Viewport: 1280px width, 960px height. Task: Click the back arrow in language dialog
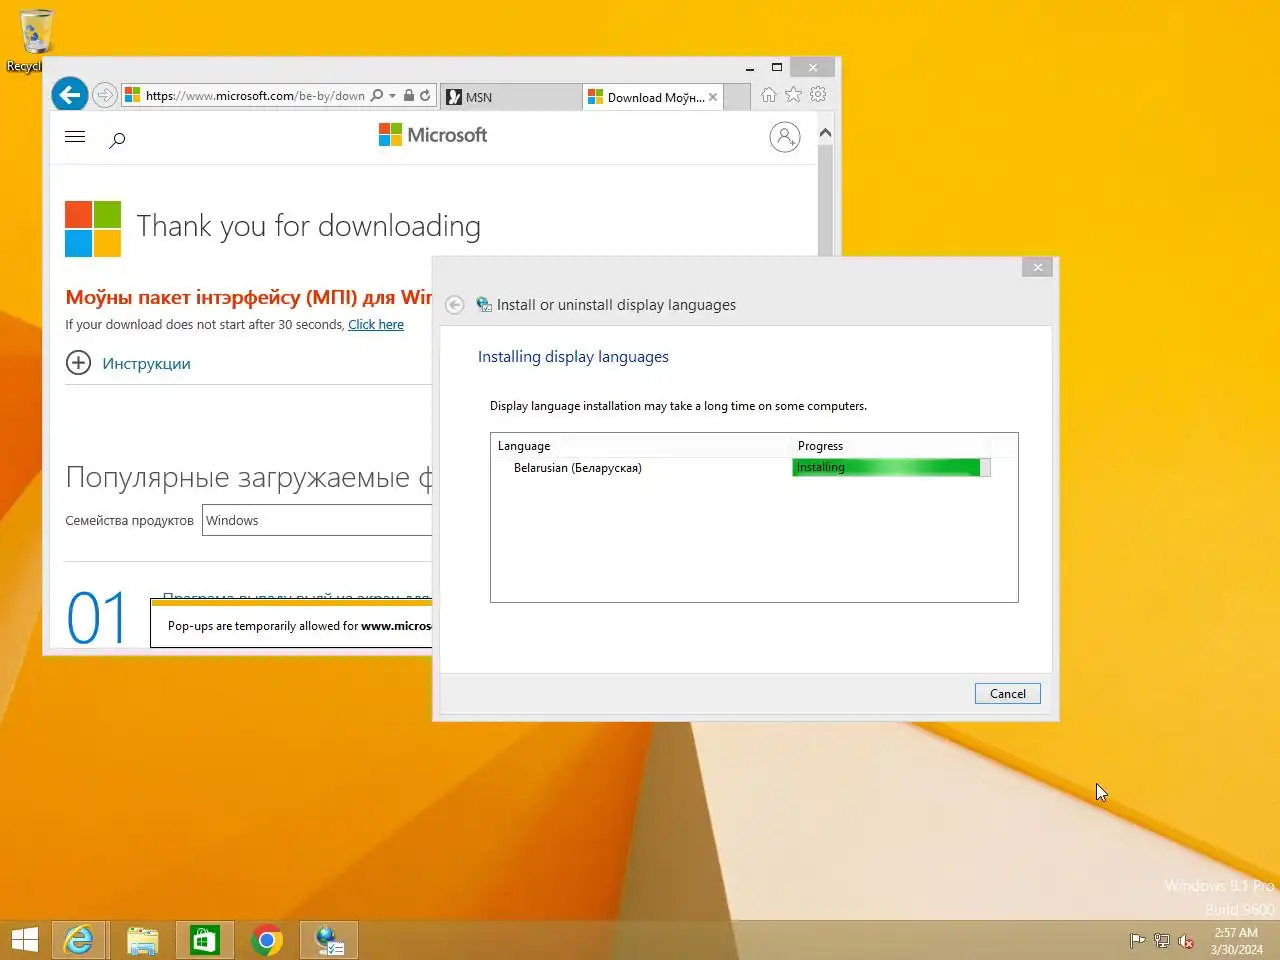(x=454, y=305)
